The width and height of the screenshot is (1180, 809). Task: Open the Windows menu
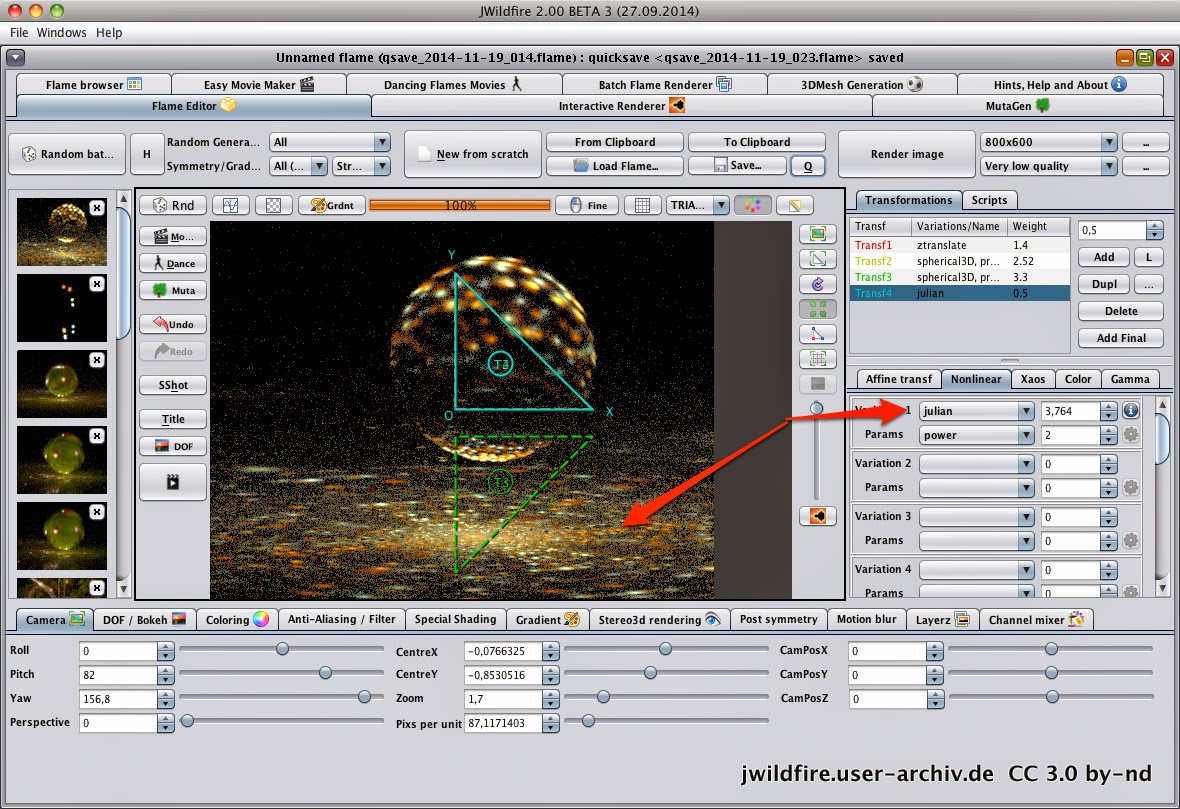[61, 32]
